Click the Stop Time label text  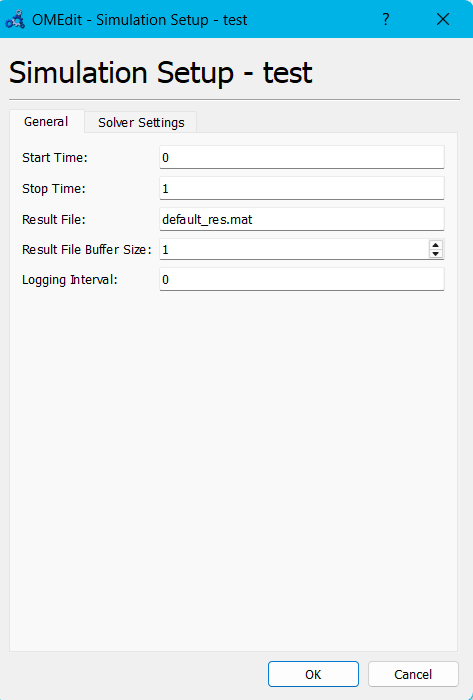click(54, 188)
